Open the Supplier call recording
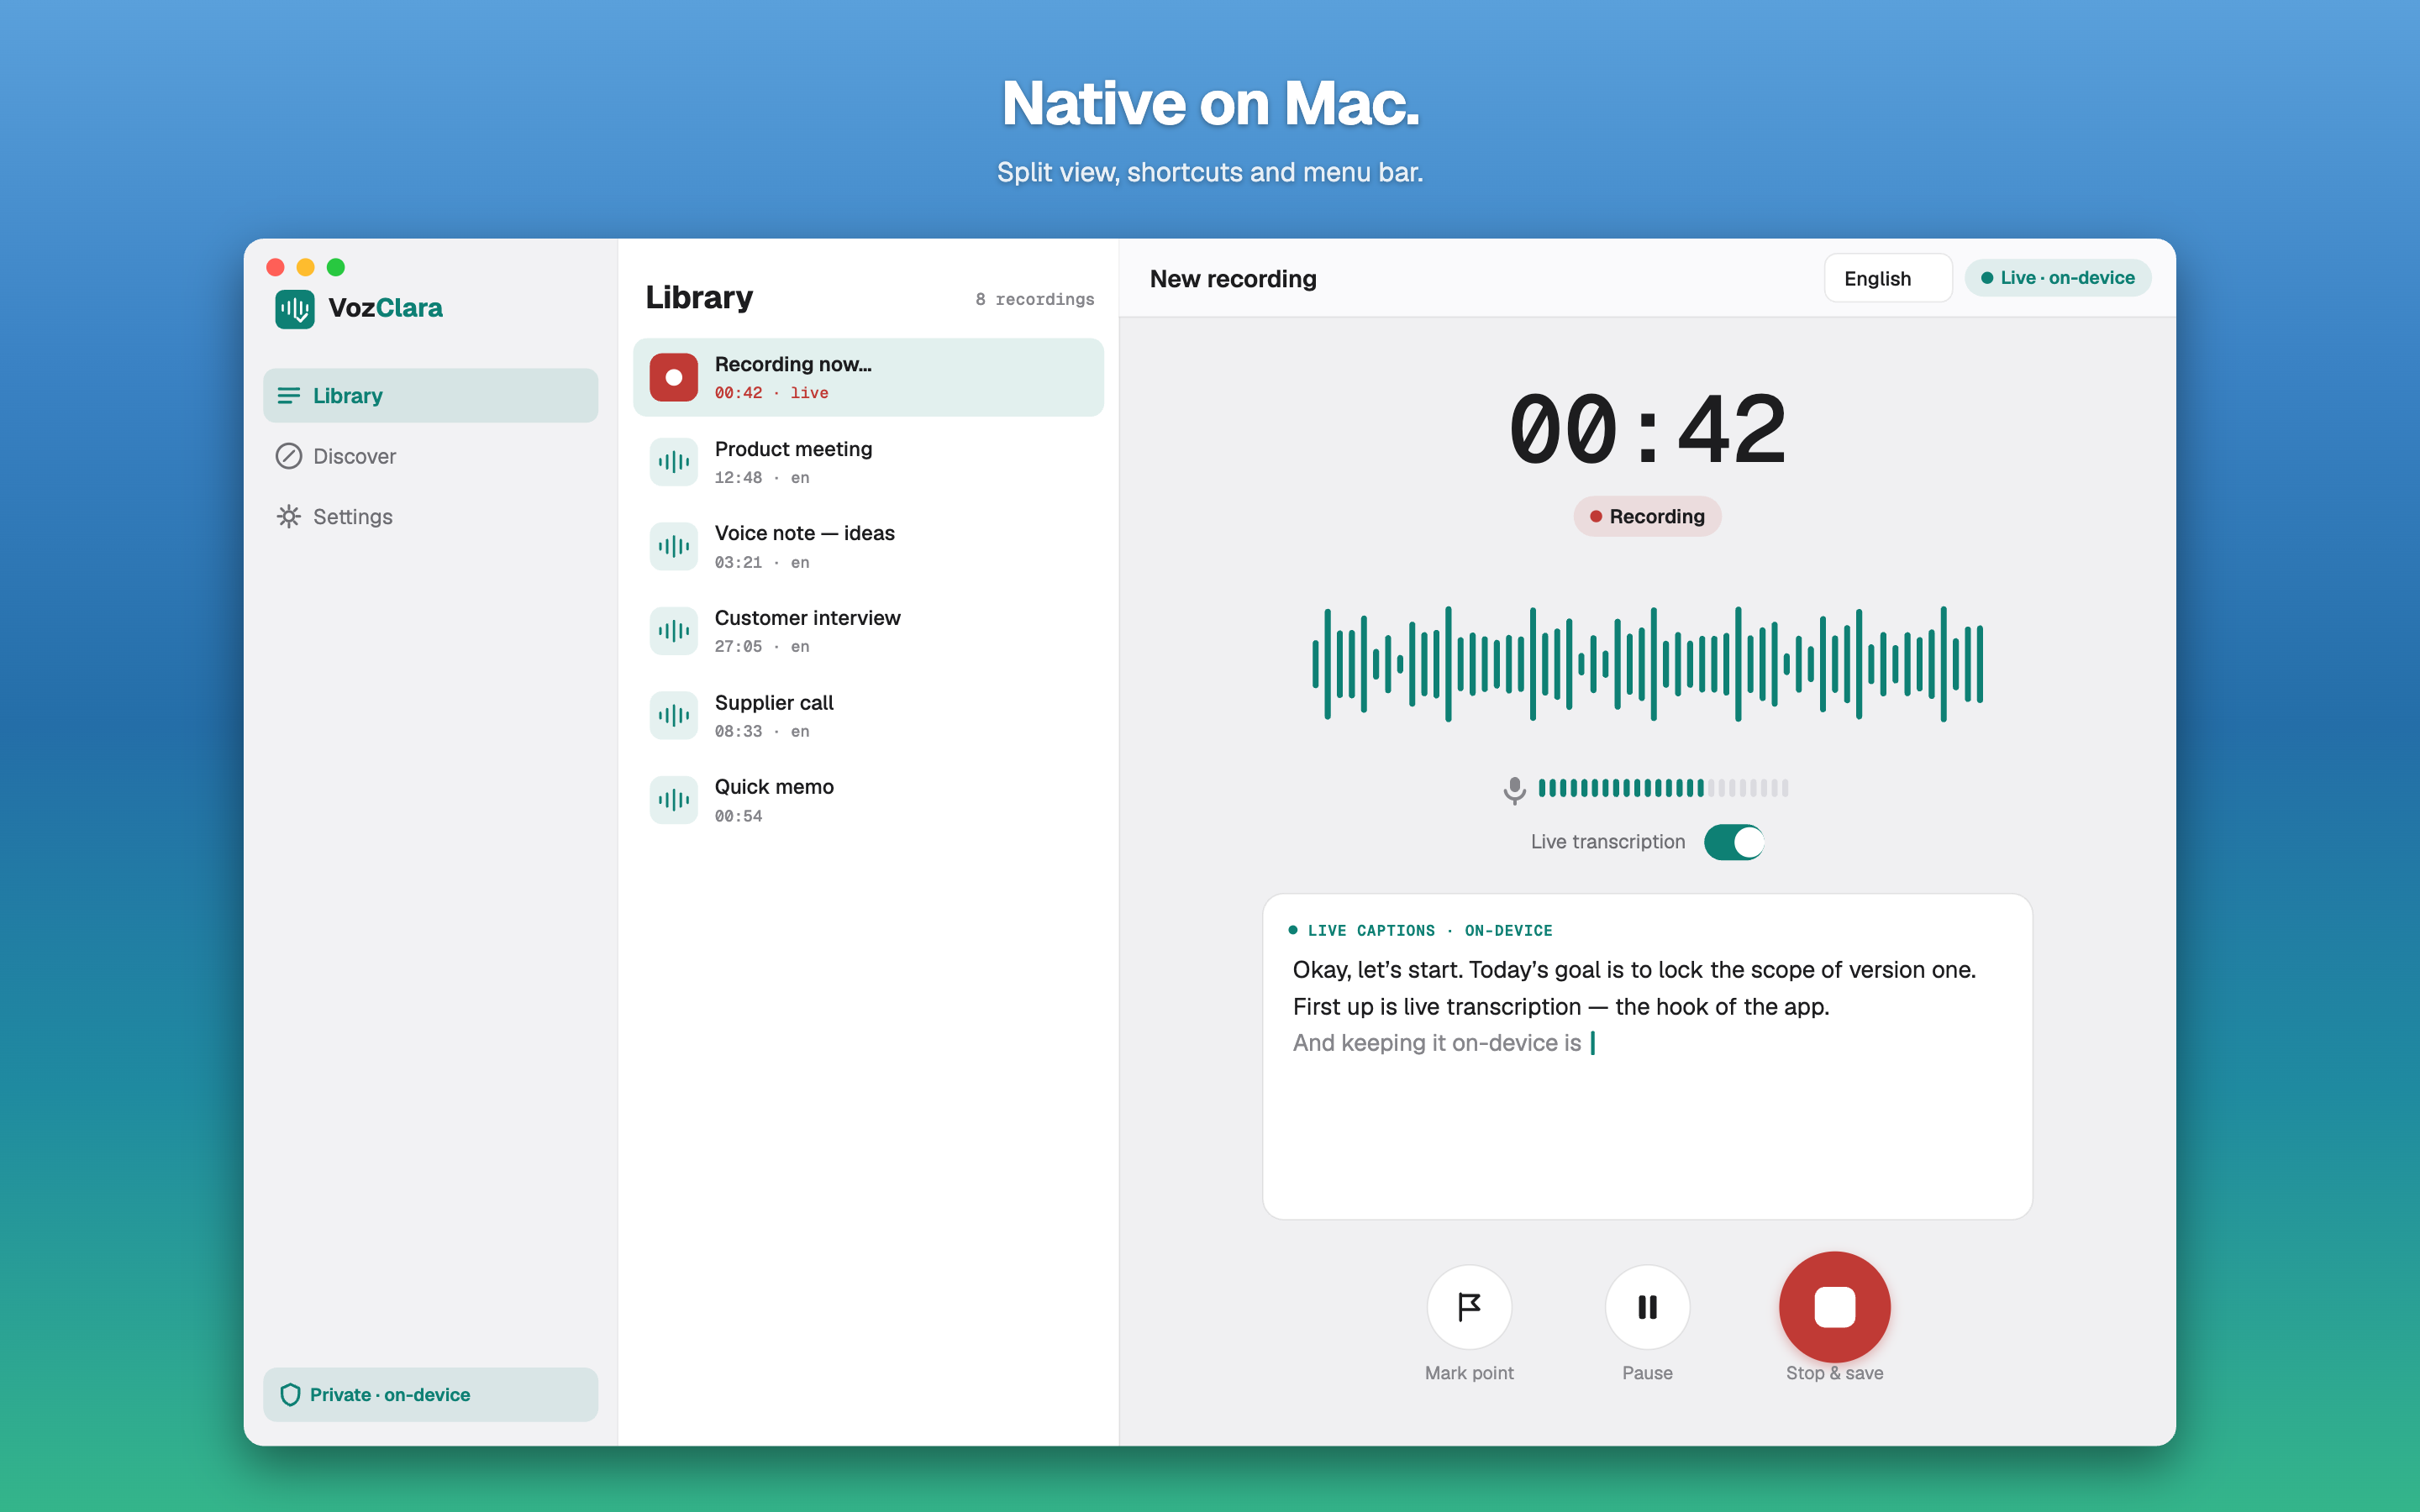 [868, 716]
